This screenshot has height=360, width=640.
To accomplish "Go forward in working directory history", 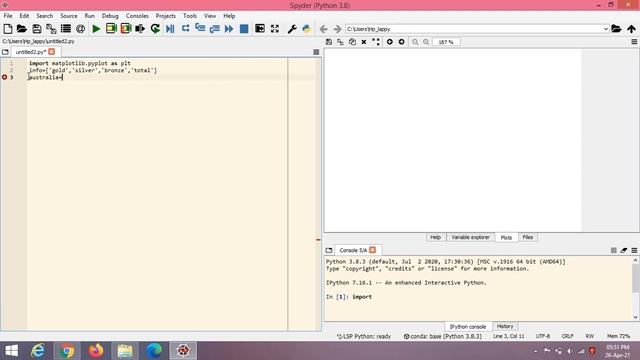I will (x=337, y=29).
